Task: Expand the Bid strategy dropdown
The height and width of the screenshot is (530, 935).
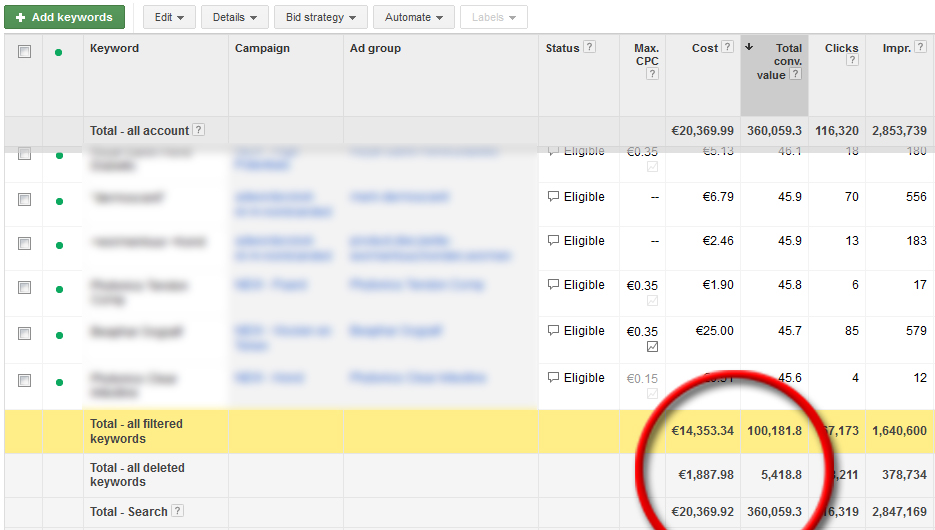Action: tap(321, 17)
